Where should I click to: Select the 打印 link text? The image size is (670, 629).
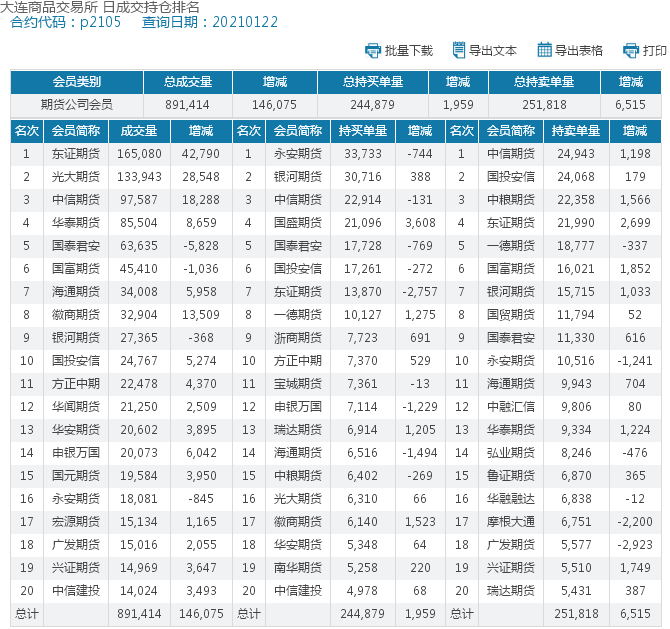(x=655, y=51)
